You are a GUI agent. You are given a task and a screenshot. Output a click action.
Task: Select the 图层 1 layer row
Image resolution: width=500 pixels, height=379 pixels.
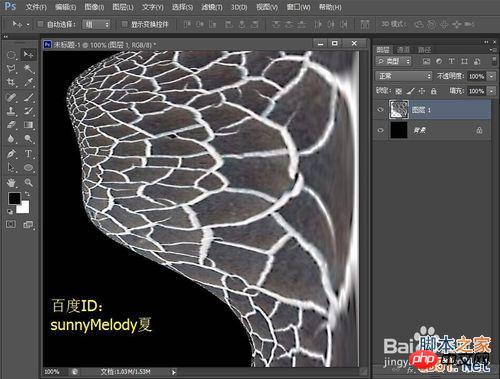click(432, 110)
